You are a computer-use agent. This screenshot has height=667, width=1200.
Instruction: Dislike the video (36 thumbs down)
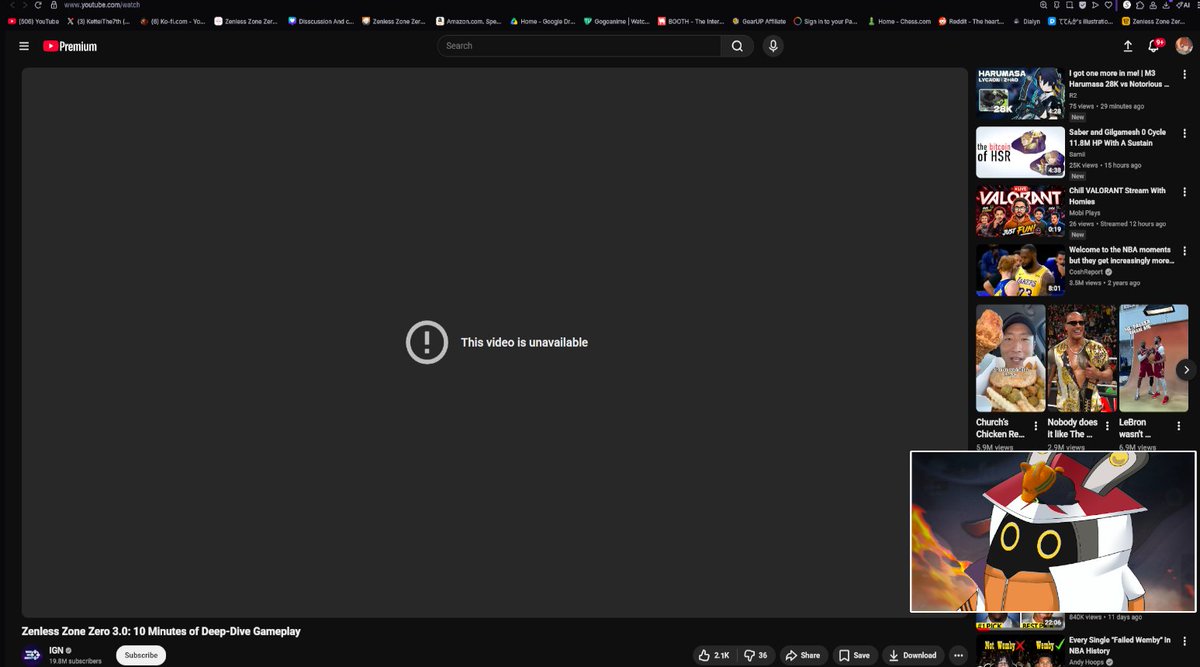[x=757, y=655]
